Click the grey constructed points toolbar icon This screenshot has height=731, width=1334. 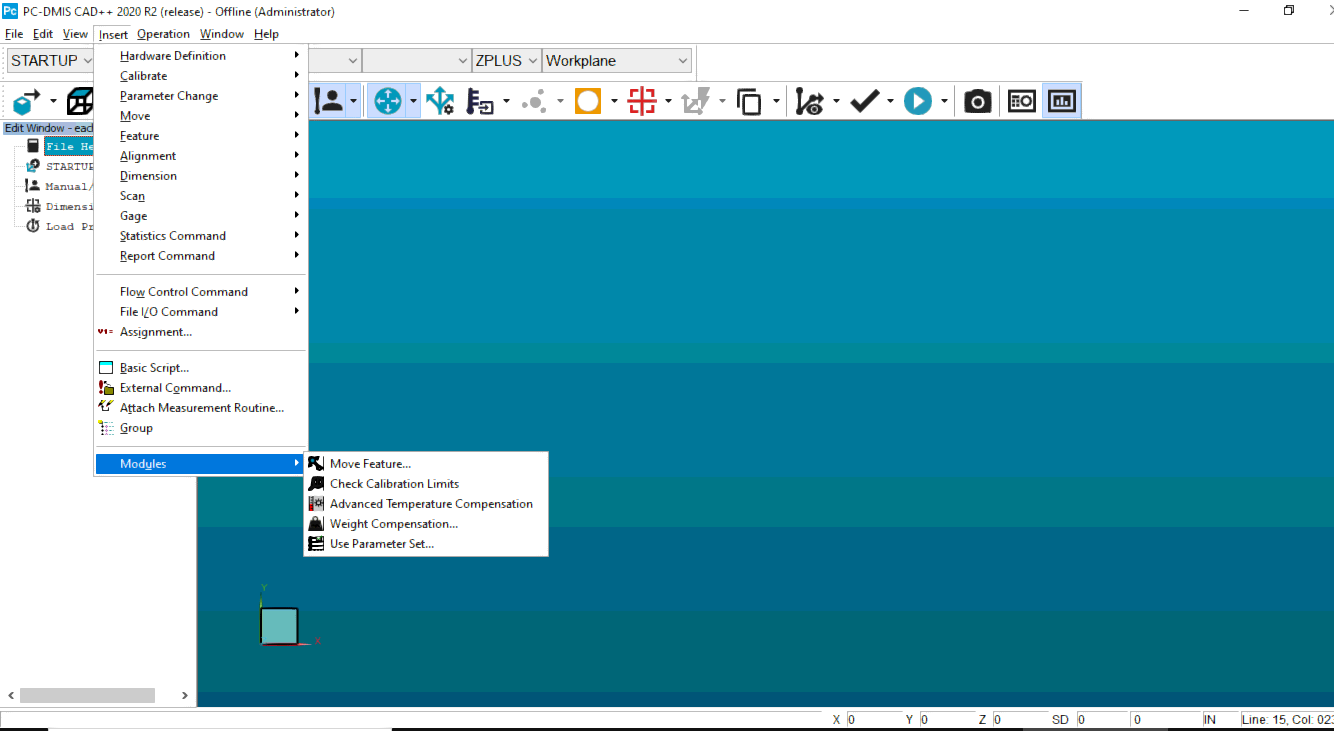click(x=534, y=101)
